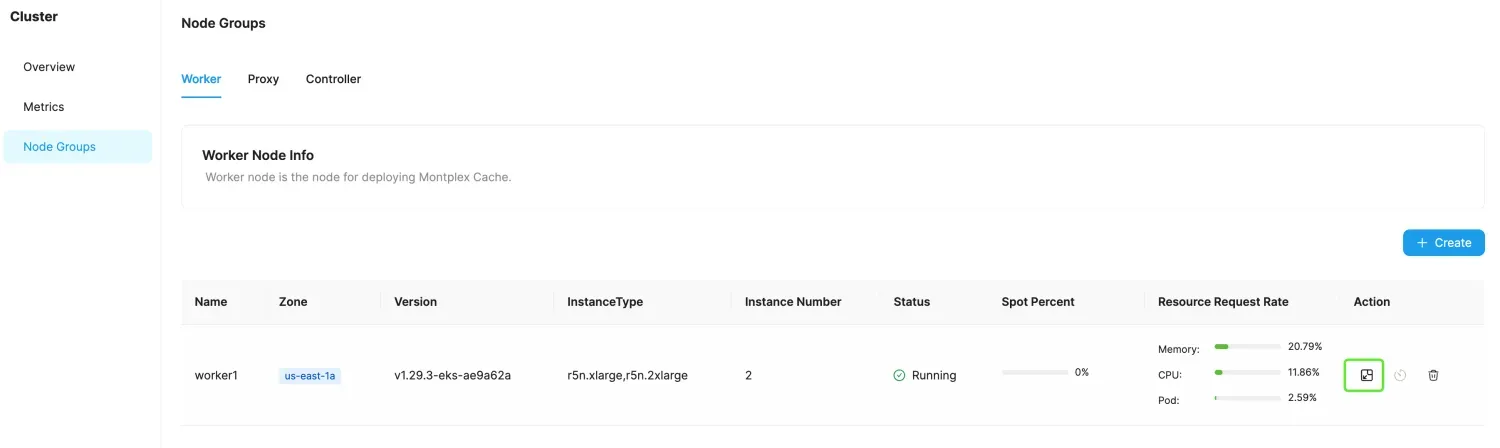Switch to the Proxy tab
1500x448 pixels.
[x=263, y=79]
